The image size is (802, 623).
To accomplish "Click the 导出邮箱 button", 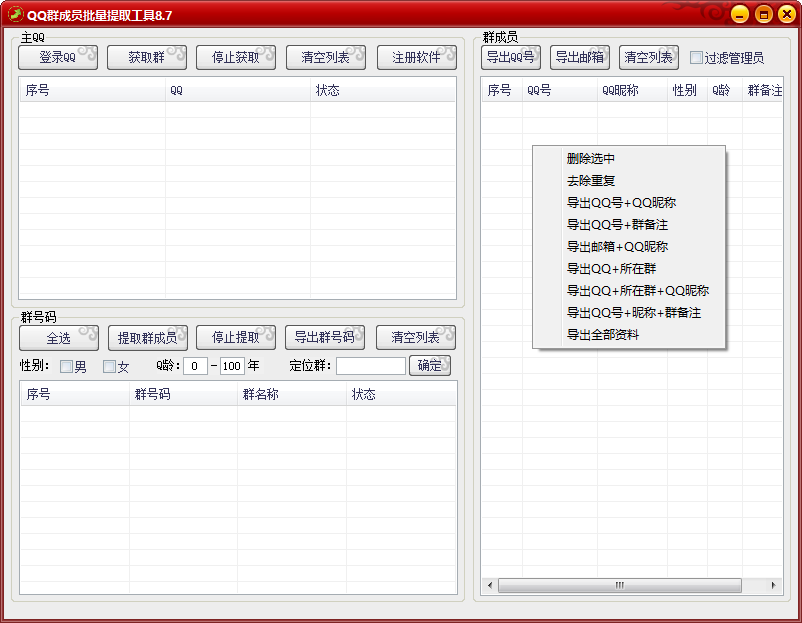I will (580, 57).
